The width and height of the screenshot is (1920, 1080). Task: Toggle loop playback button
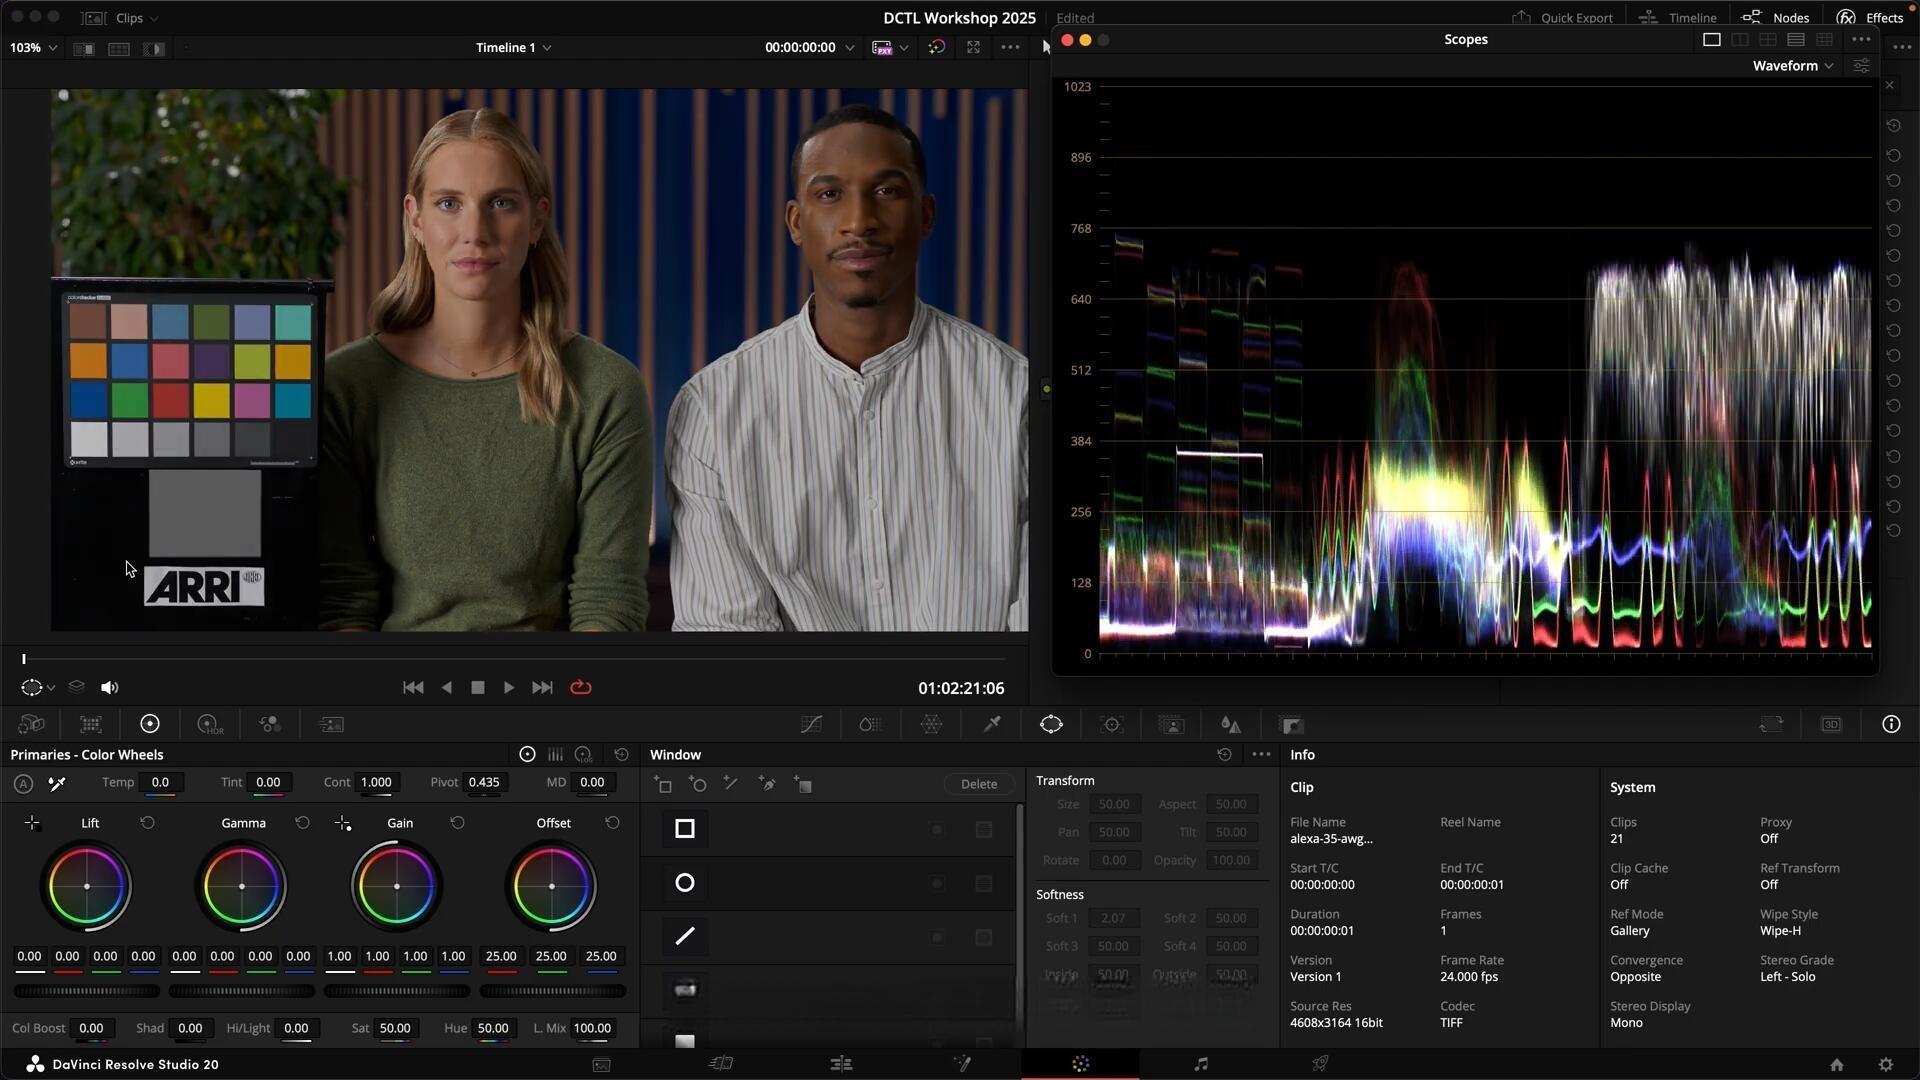click(581, 688)
